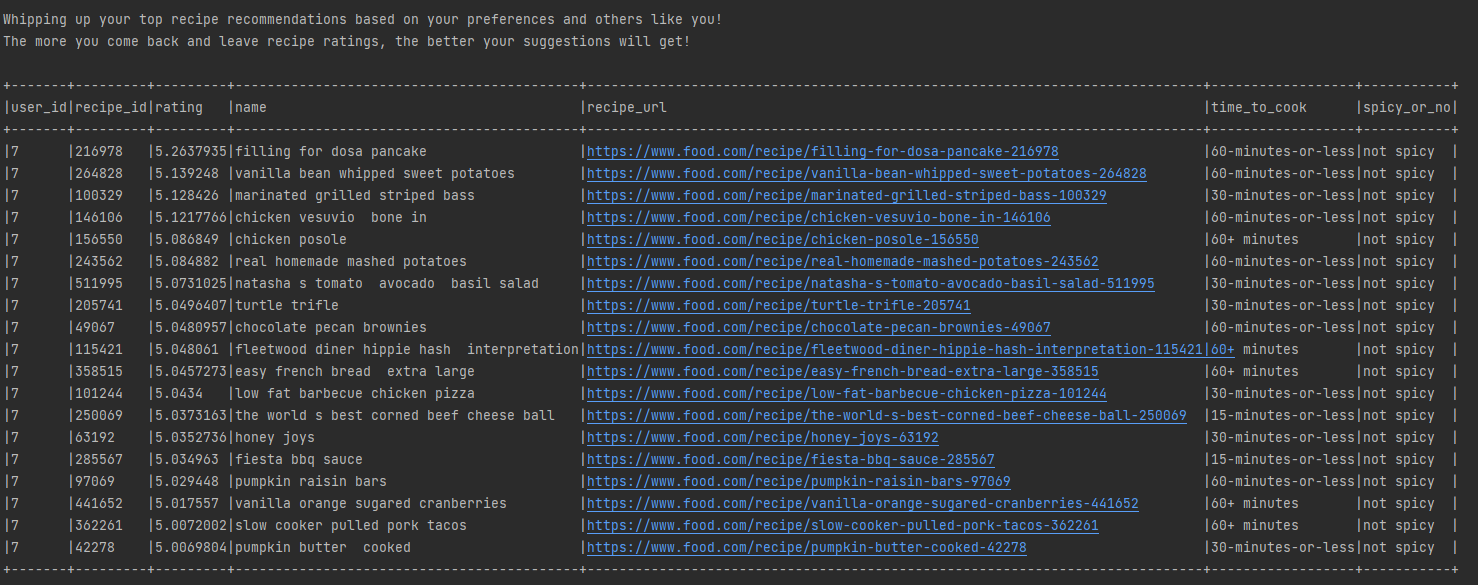Image resolution: width=1478 pixels, height=585 pixels.
Task: Open the slow cooker pulled pork tacos link
Action: (842, 526)
